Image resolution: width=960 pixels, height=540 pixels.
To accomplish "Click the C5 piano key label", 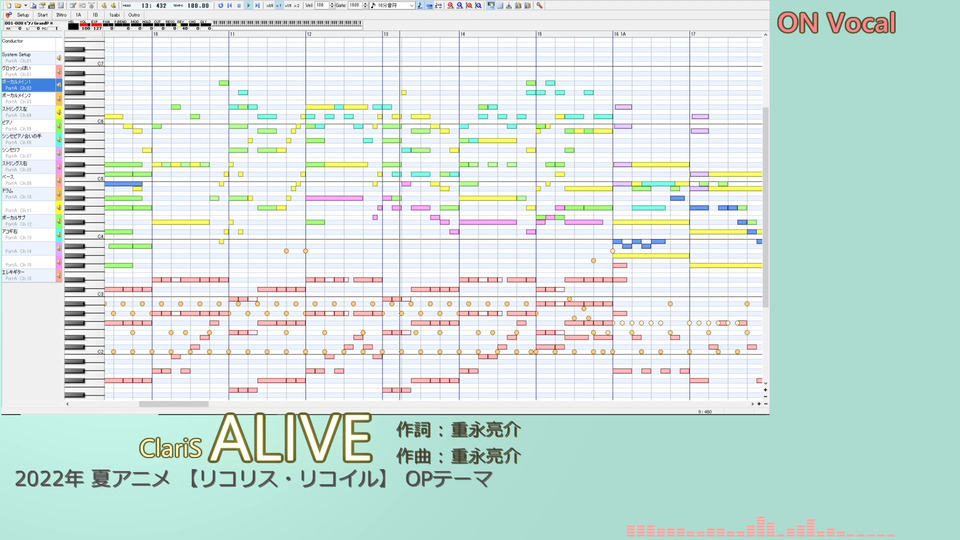I will 100,179.
